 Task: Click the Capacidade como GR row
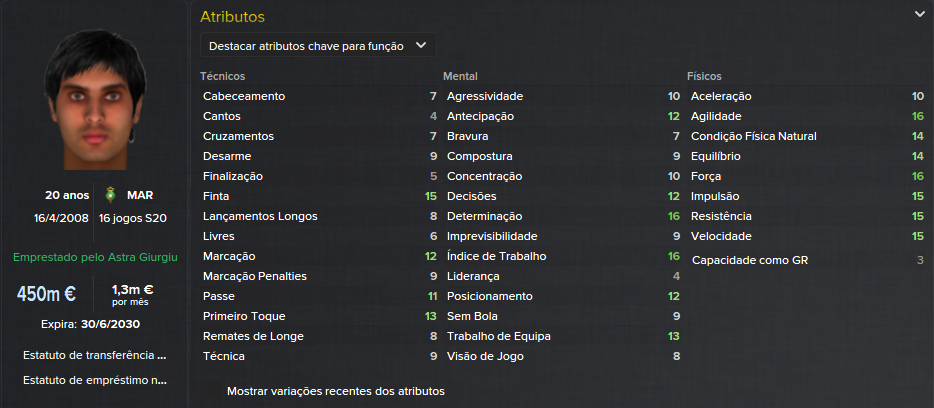tap(807, 261)
